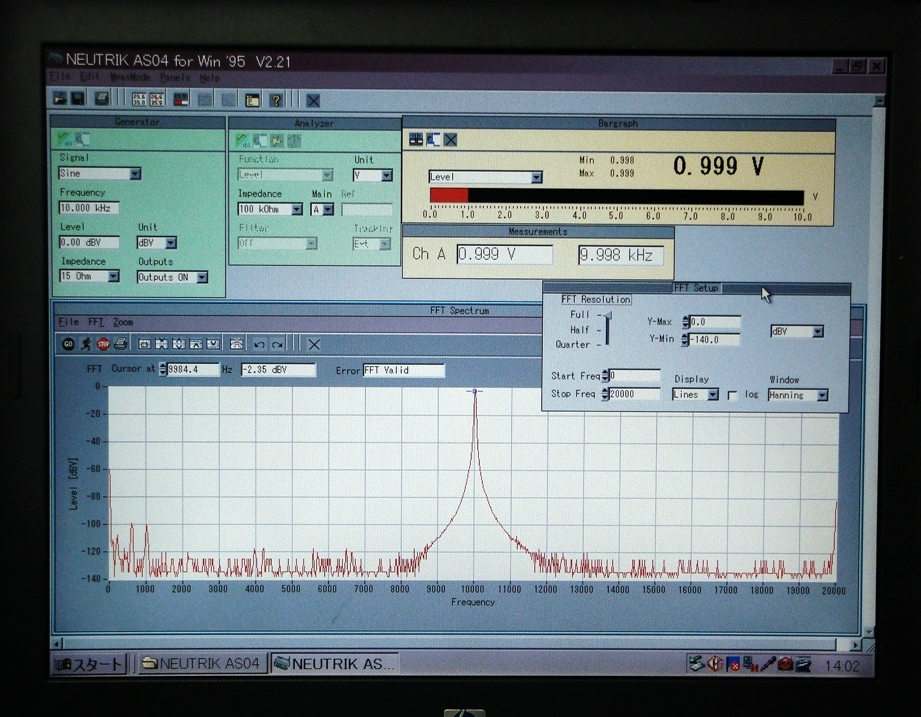Click the yellow window setup icon

253,100
